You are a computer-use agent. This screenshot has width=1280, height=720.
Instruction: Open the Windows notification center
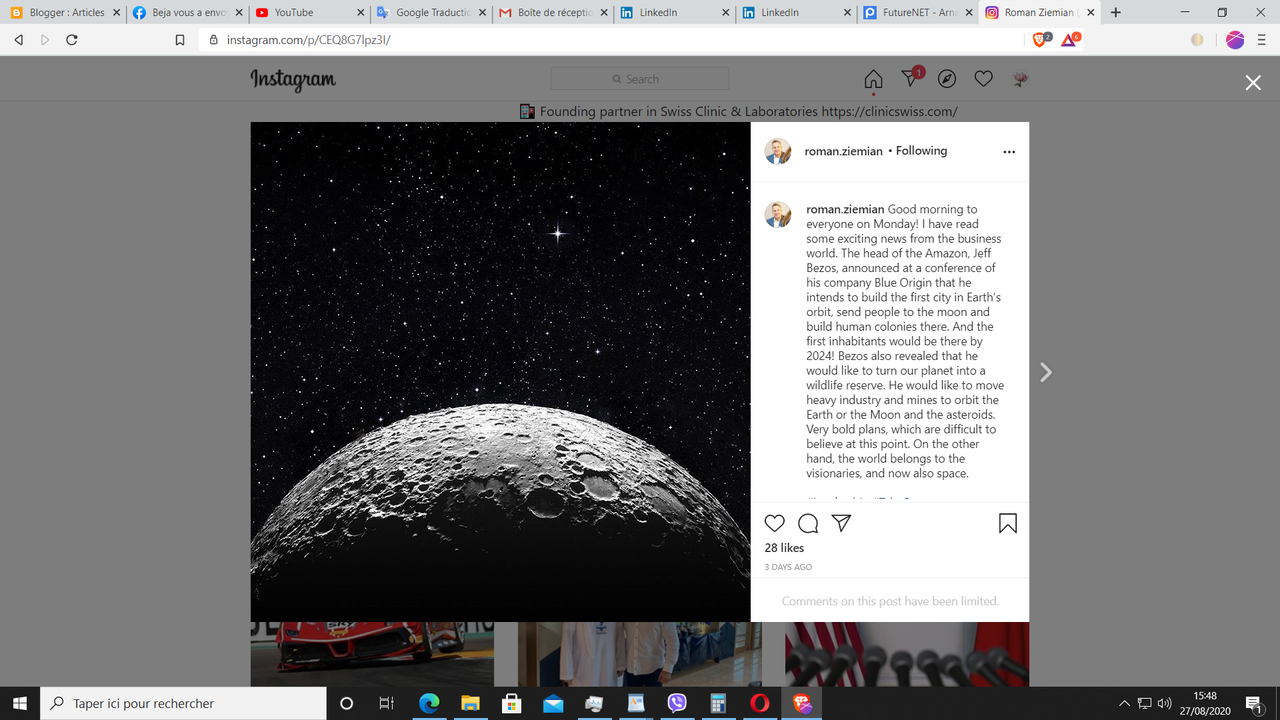1254,704
